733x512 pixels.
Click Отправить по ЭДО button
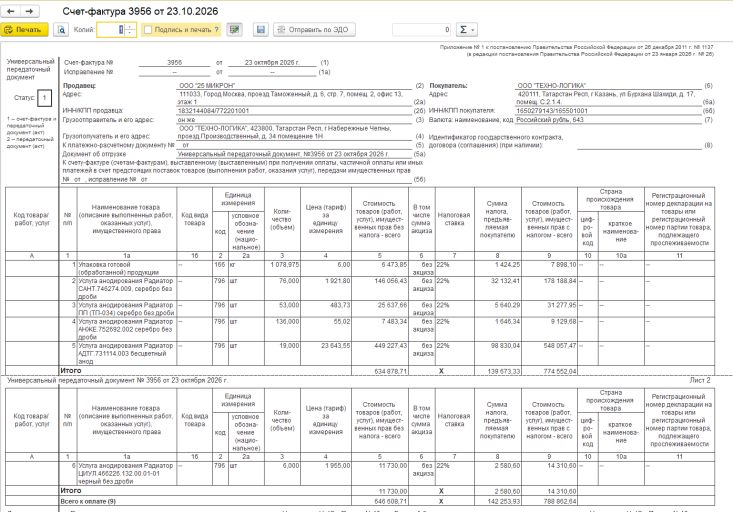point(314,29)
